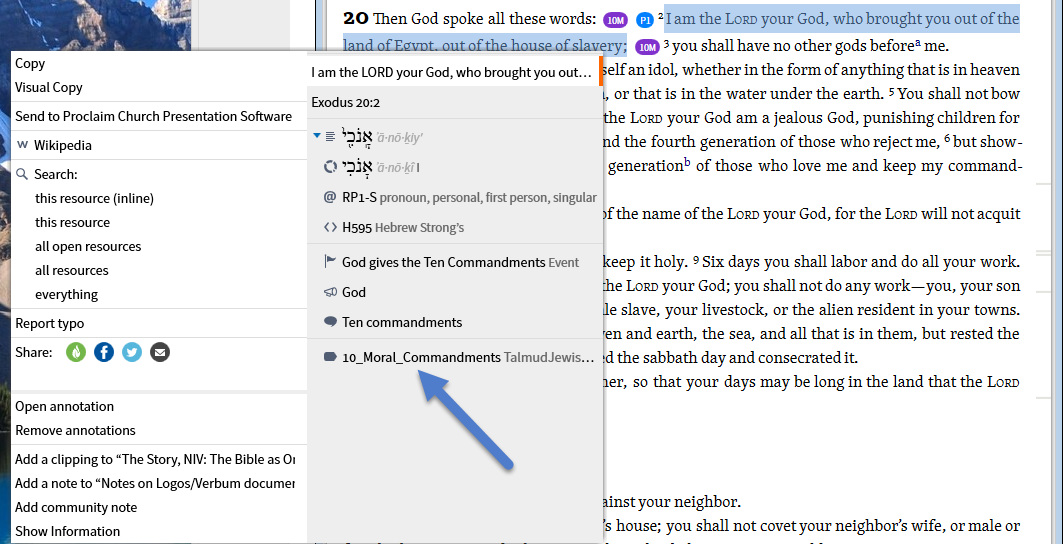Click 'Then God spoke all these words:' text
This screenshot has height=544, width=1063.
484,19
